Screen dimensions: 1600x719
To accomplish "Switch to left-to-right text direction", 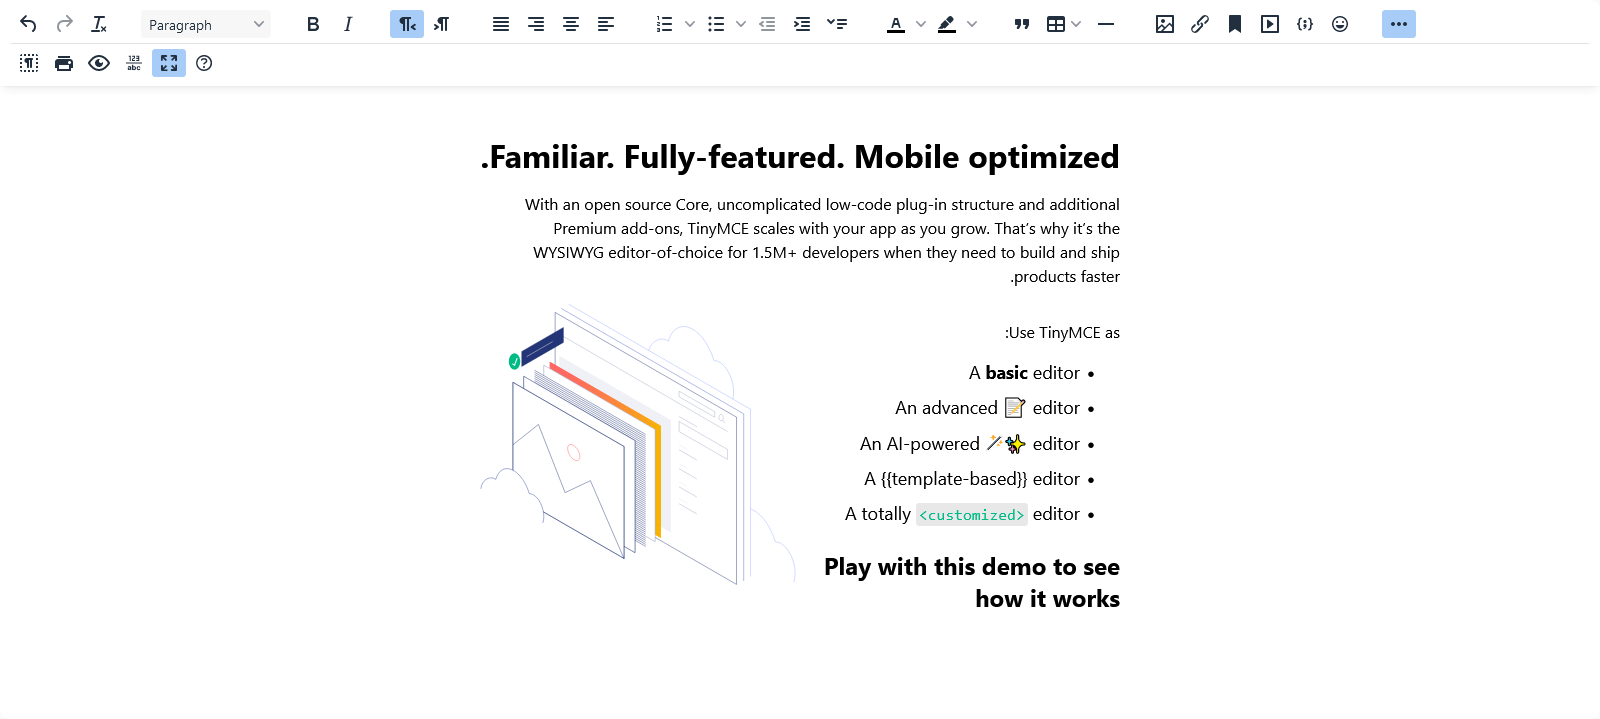I will click(x=442, y=24).
